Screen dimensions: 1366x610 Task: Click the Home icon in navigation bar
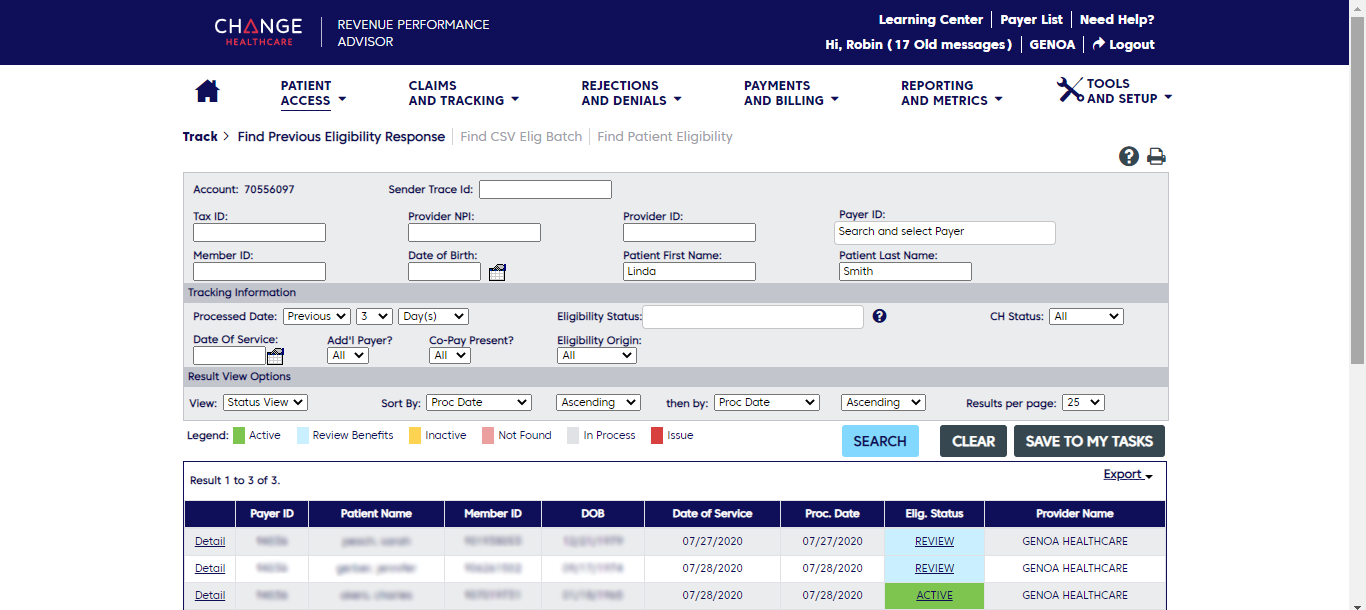tap(207, 91)
